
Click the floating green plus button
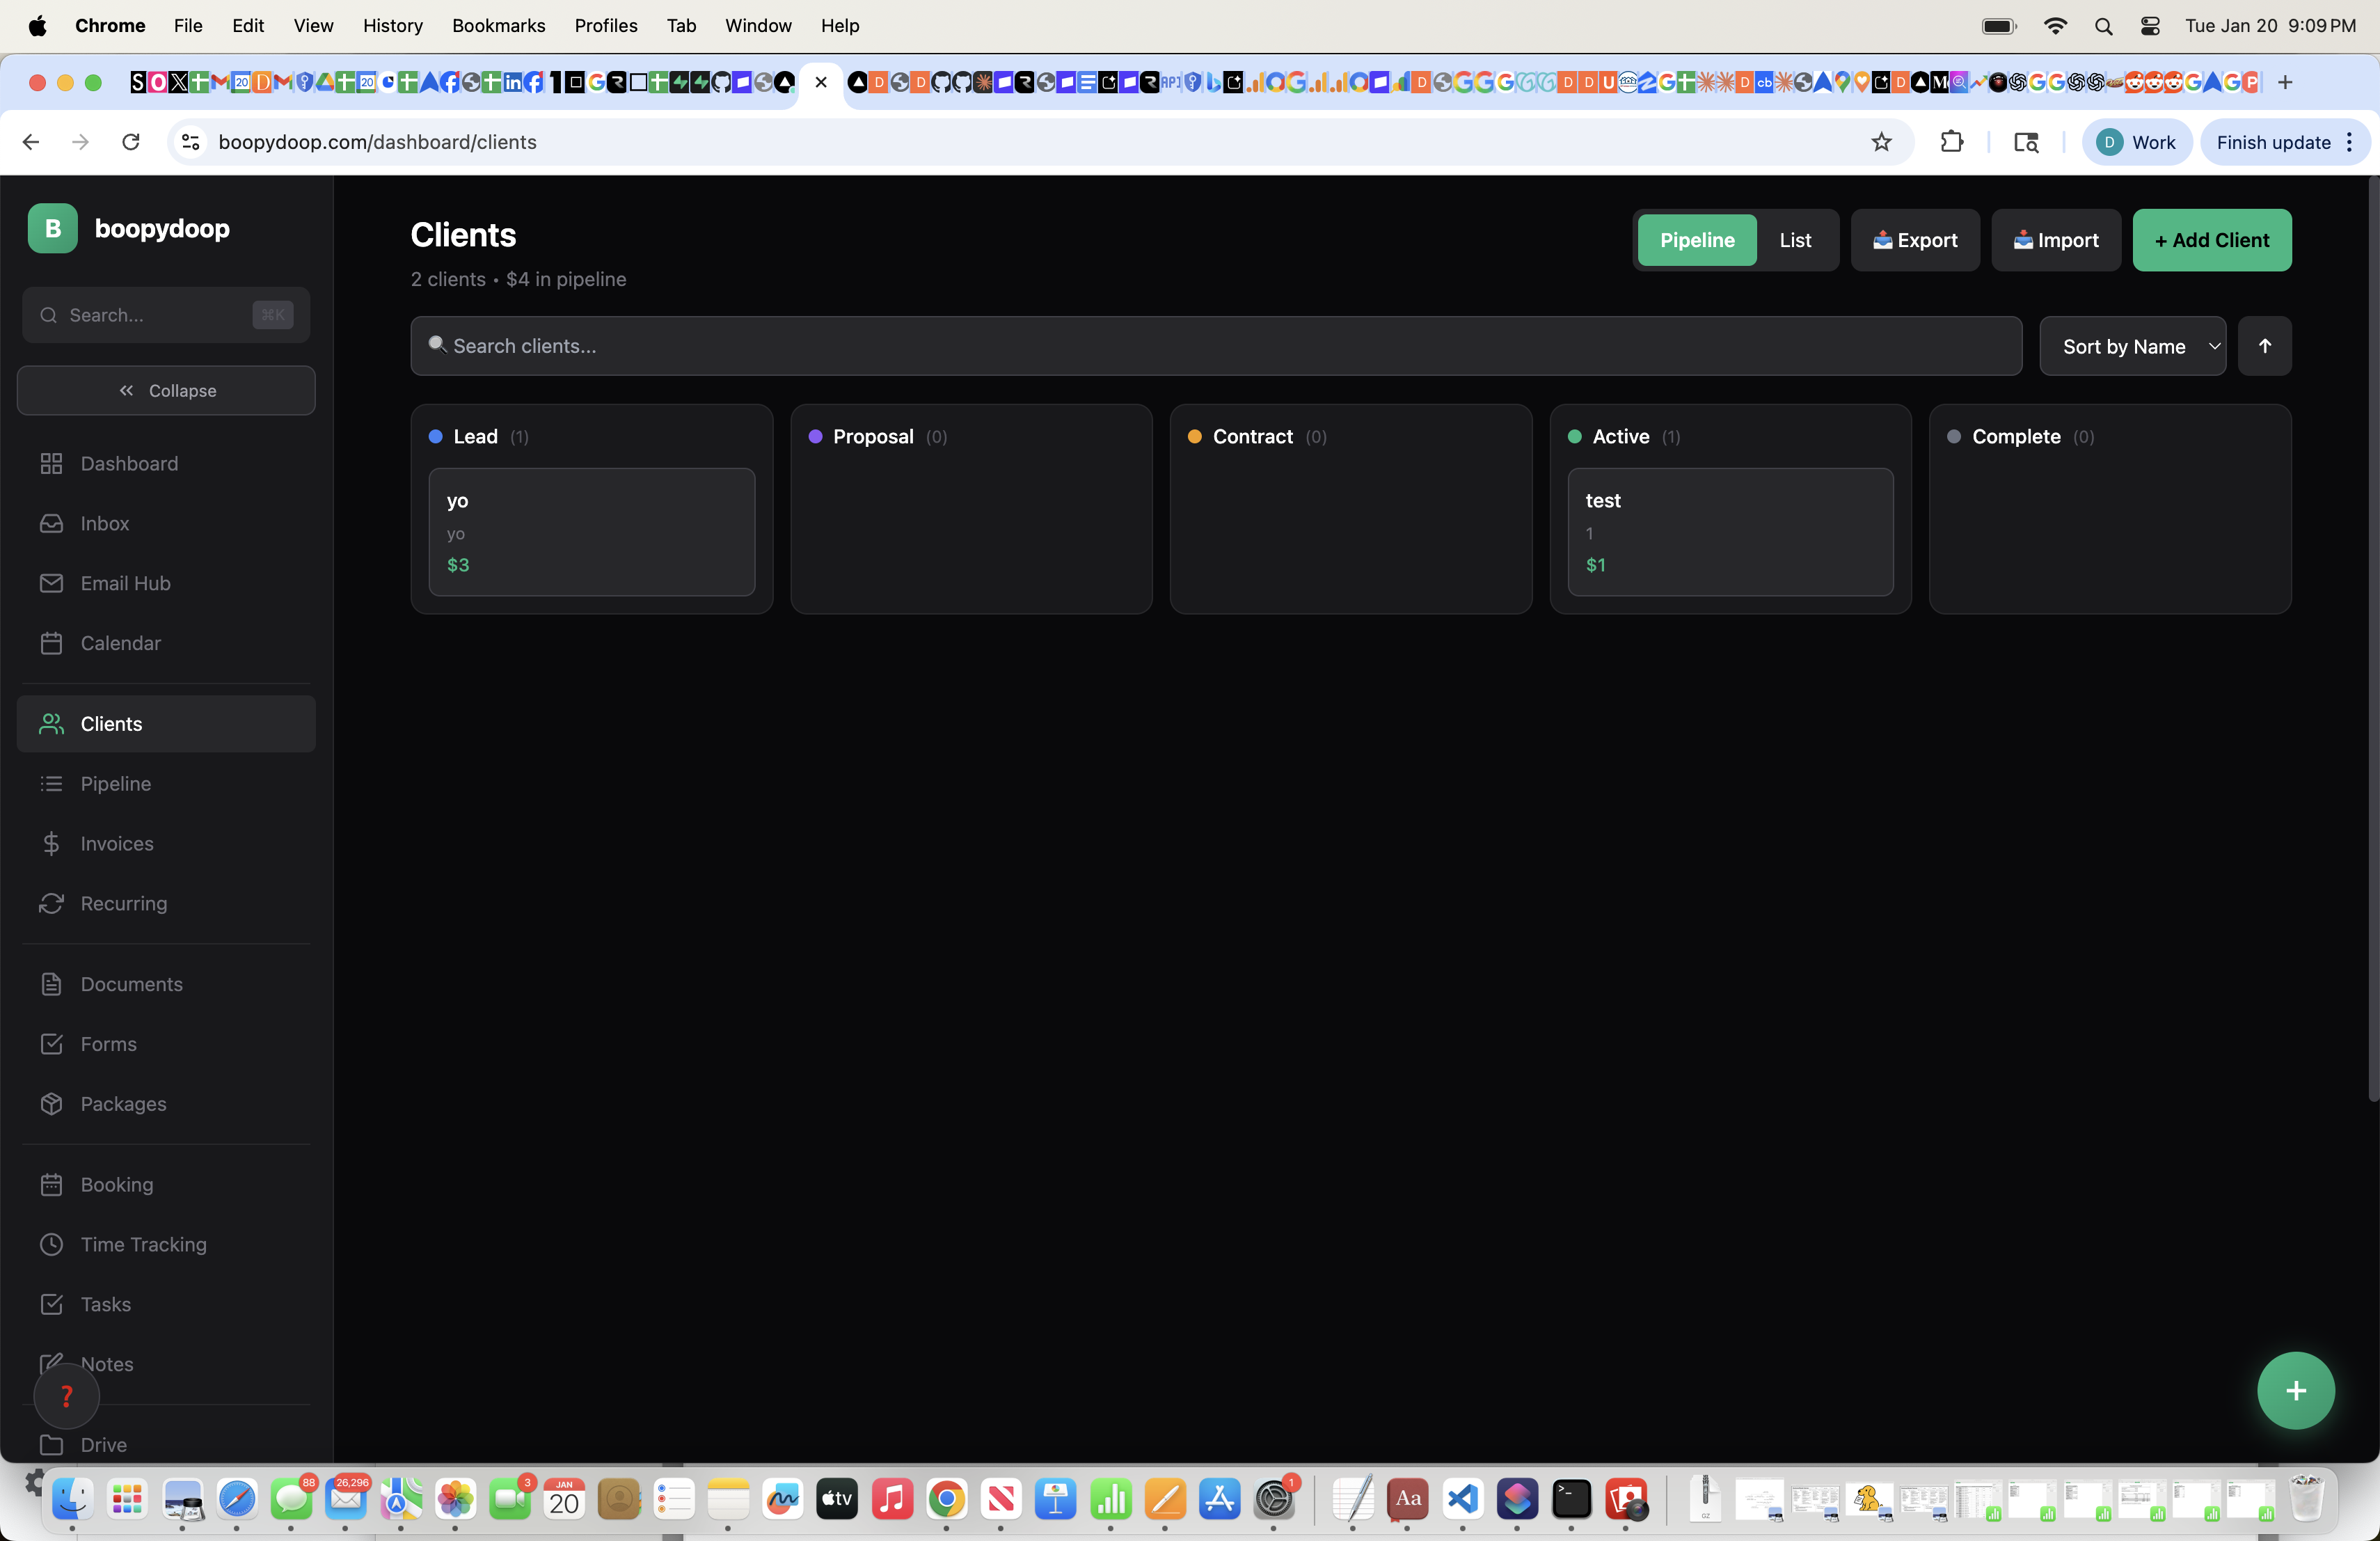tap(2295, 1390)
